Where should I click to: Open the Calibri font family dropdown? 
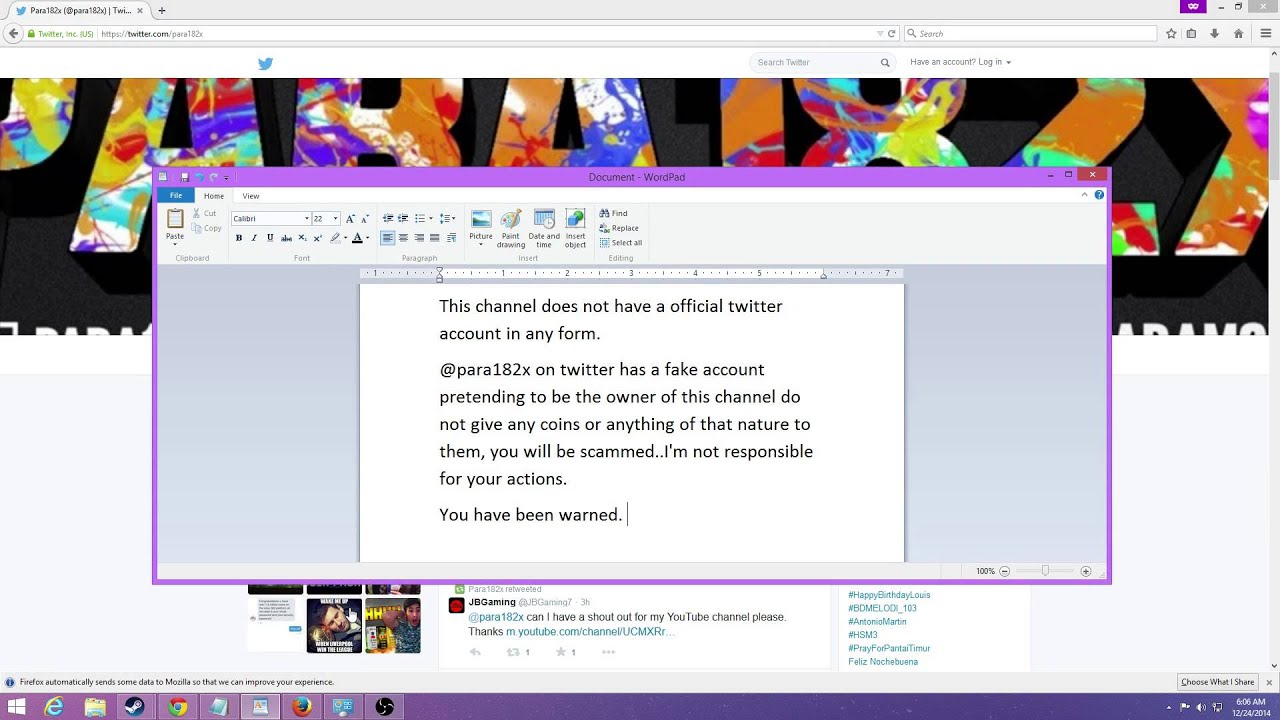point(306,218)
